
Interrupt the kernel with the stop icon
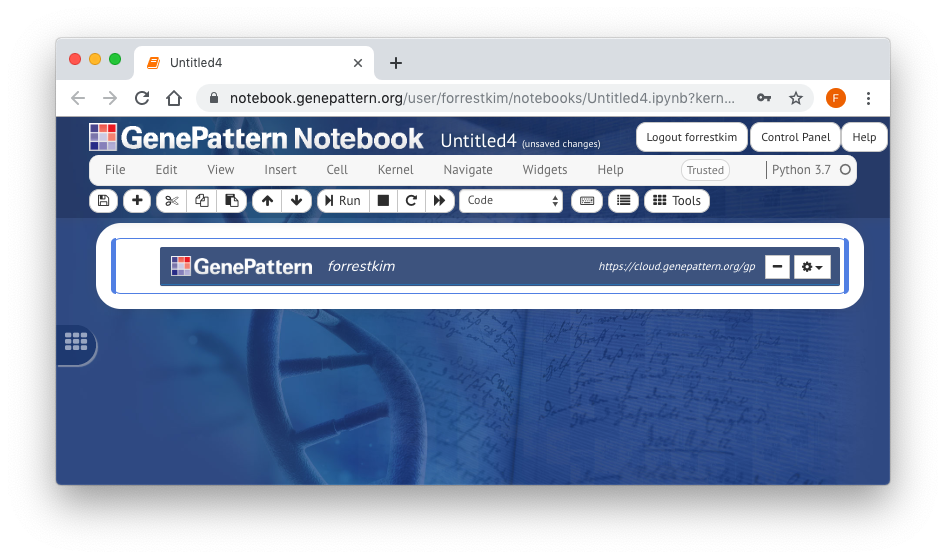pyautogui.click(x=383, y=201)
